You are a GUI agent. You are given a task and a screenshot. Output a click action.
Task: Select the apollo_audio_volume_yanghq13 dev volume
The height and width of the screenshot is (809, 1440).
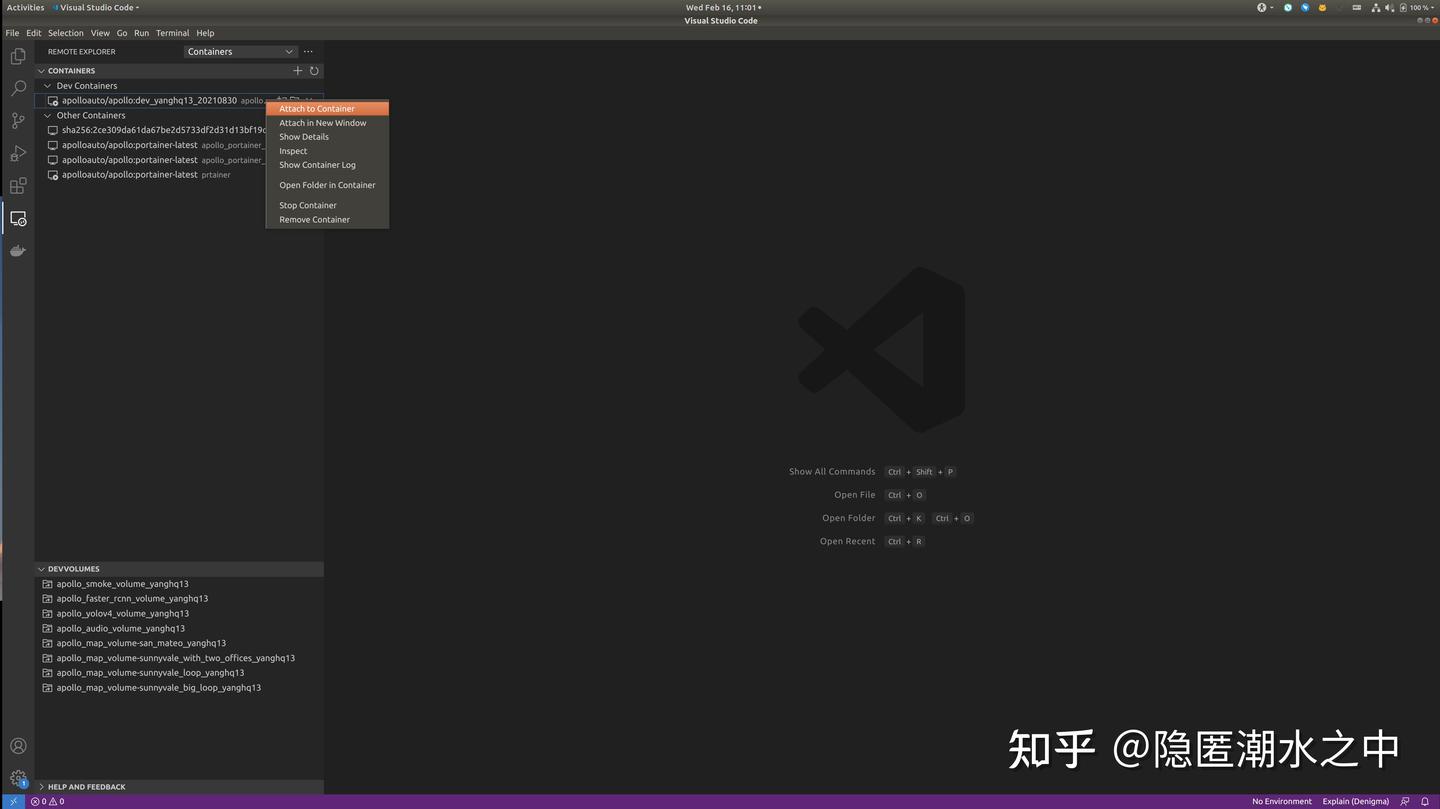120,628
